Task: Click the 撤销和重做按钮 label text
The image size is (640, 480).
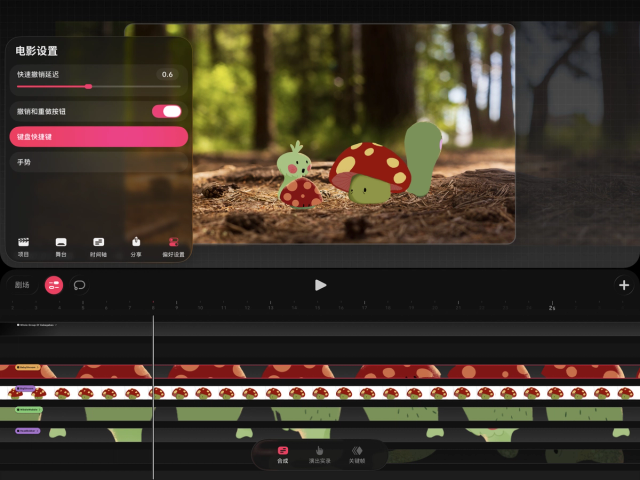Action: click(41, 111)
